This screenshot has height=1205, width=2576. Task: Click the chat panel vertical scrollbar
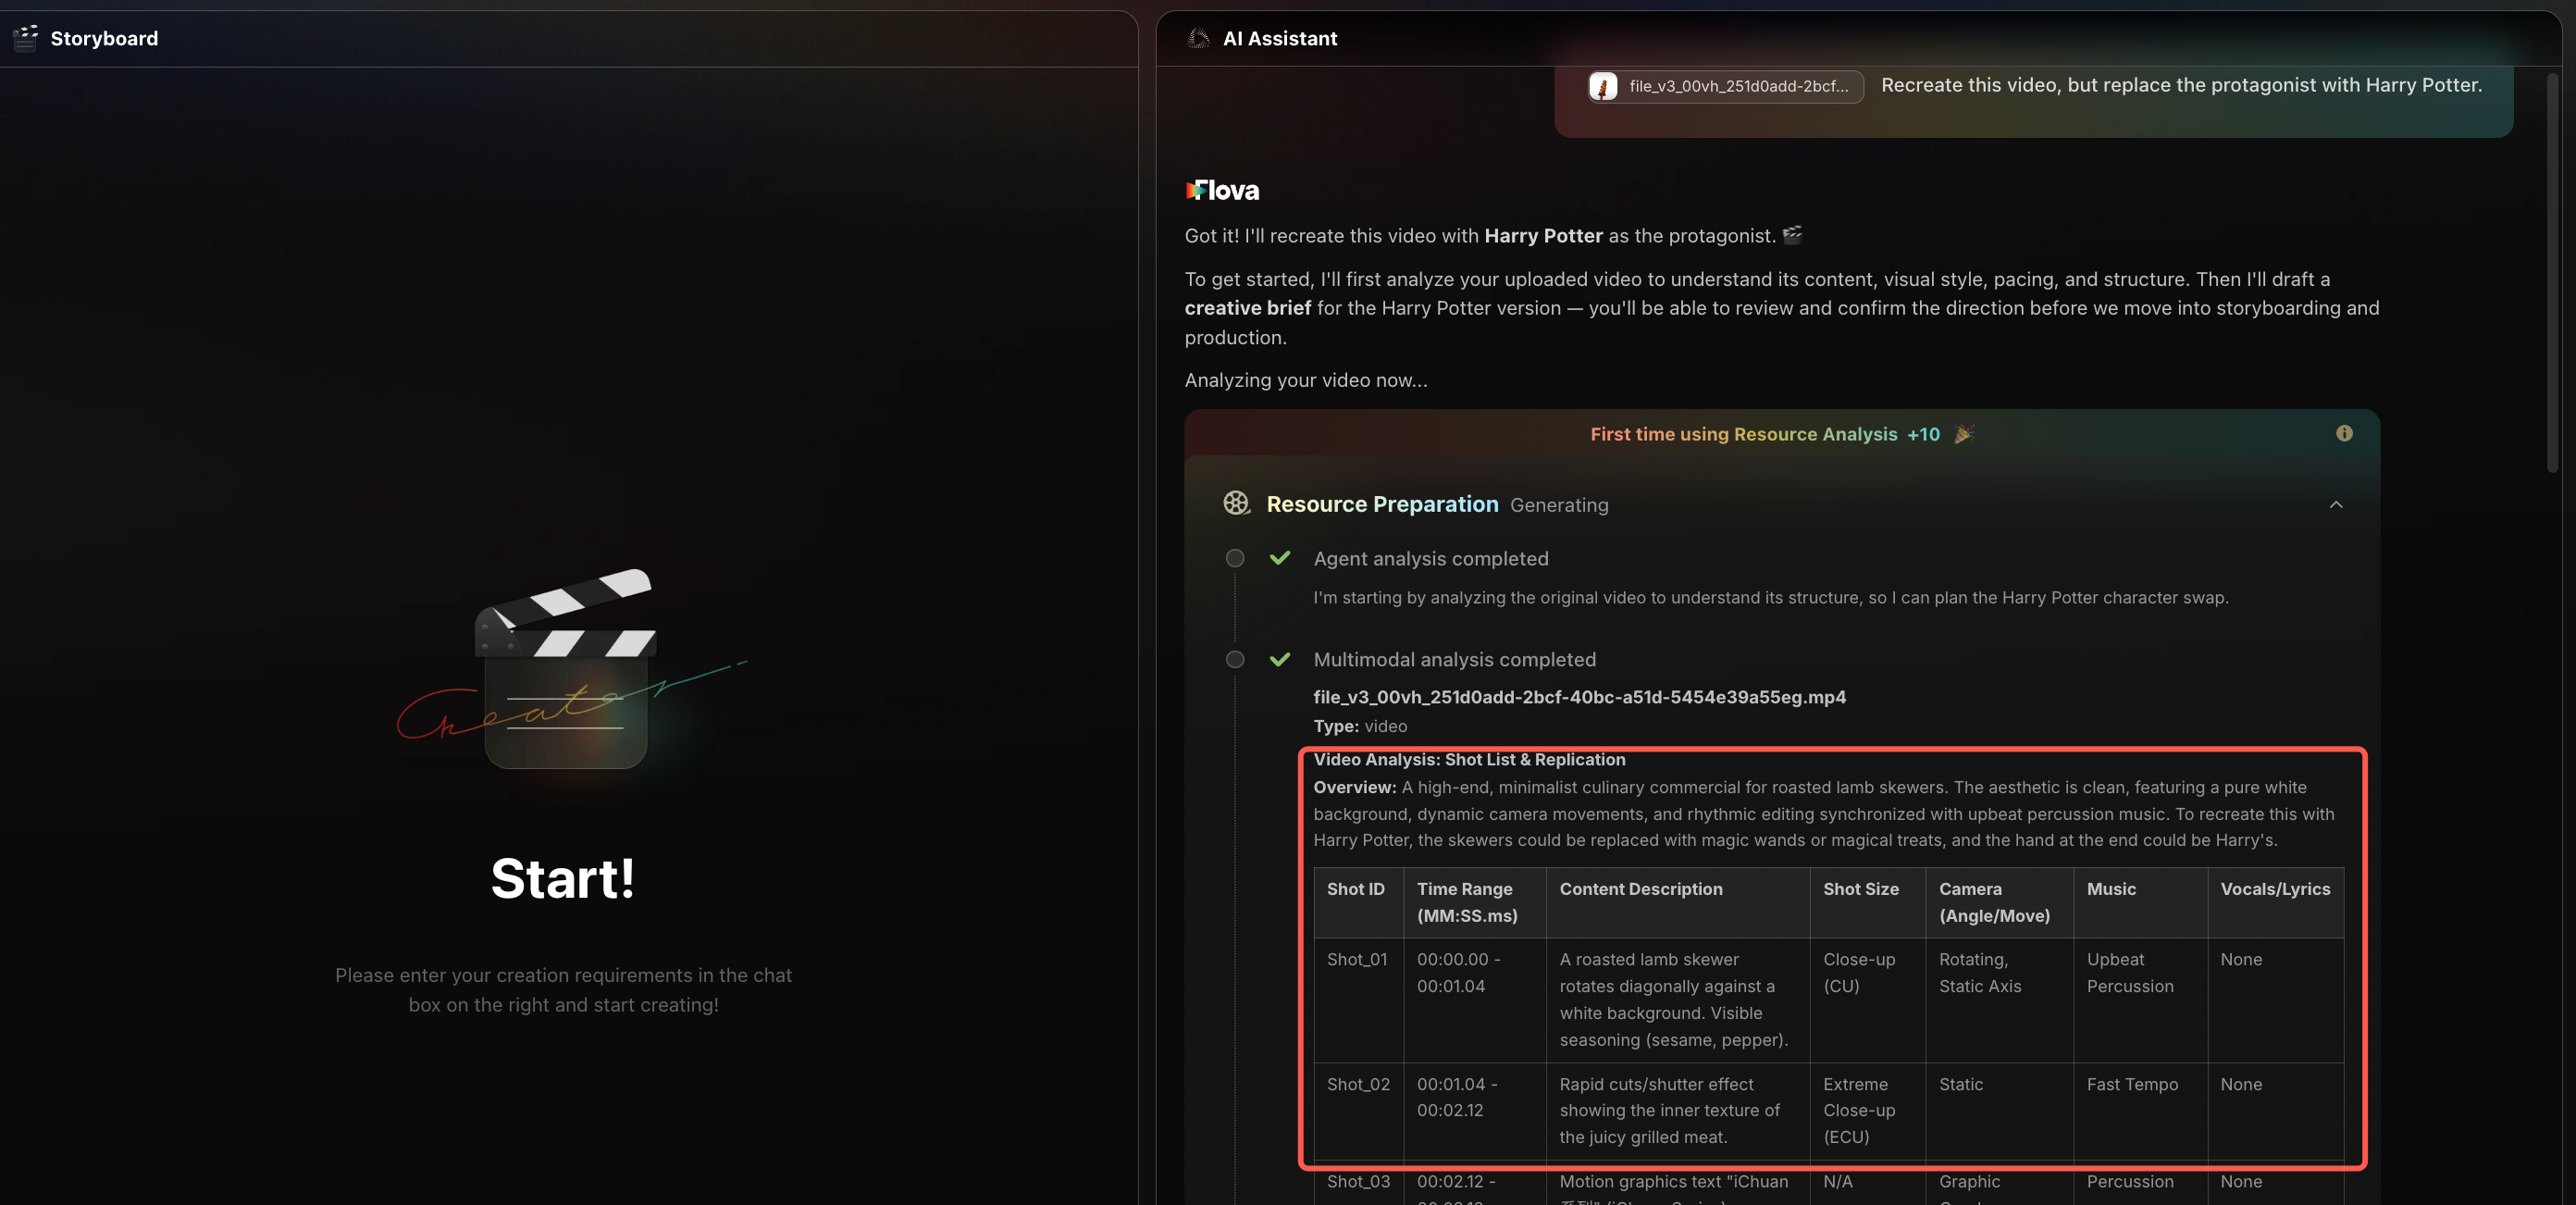2552,270
